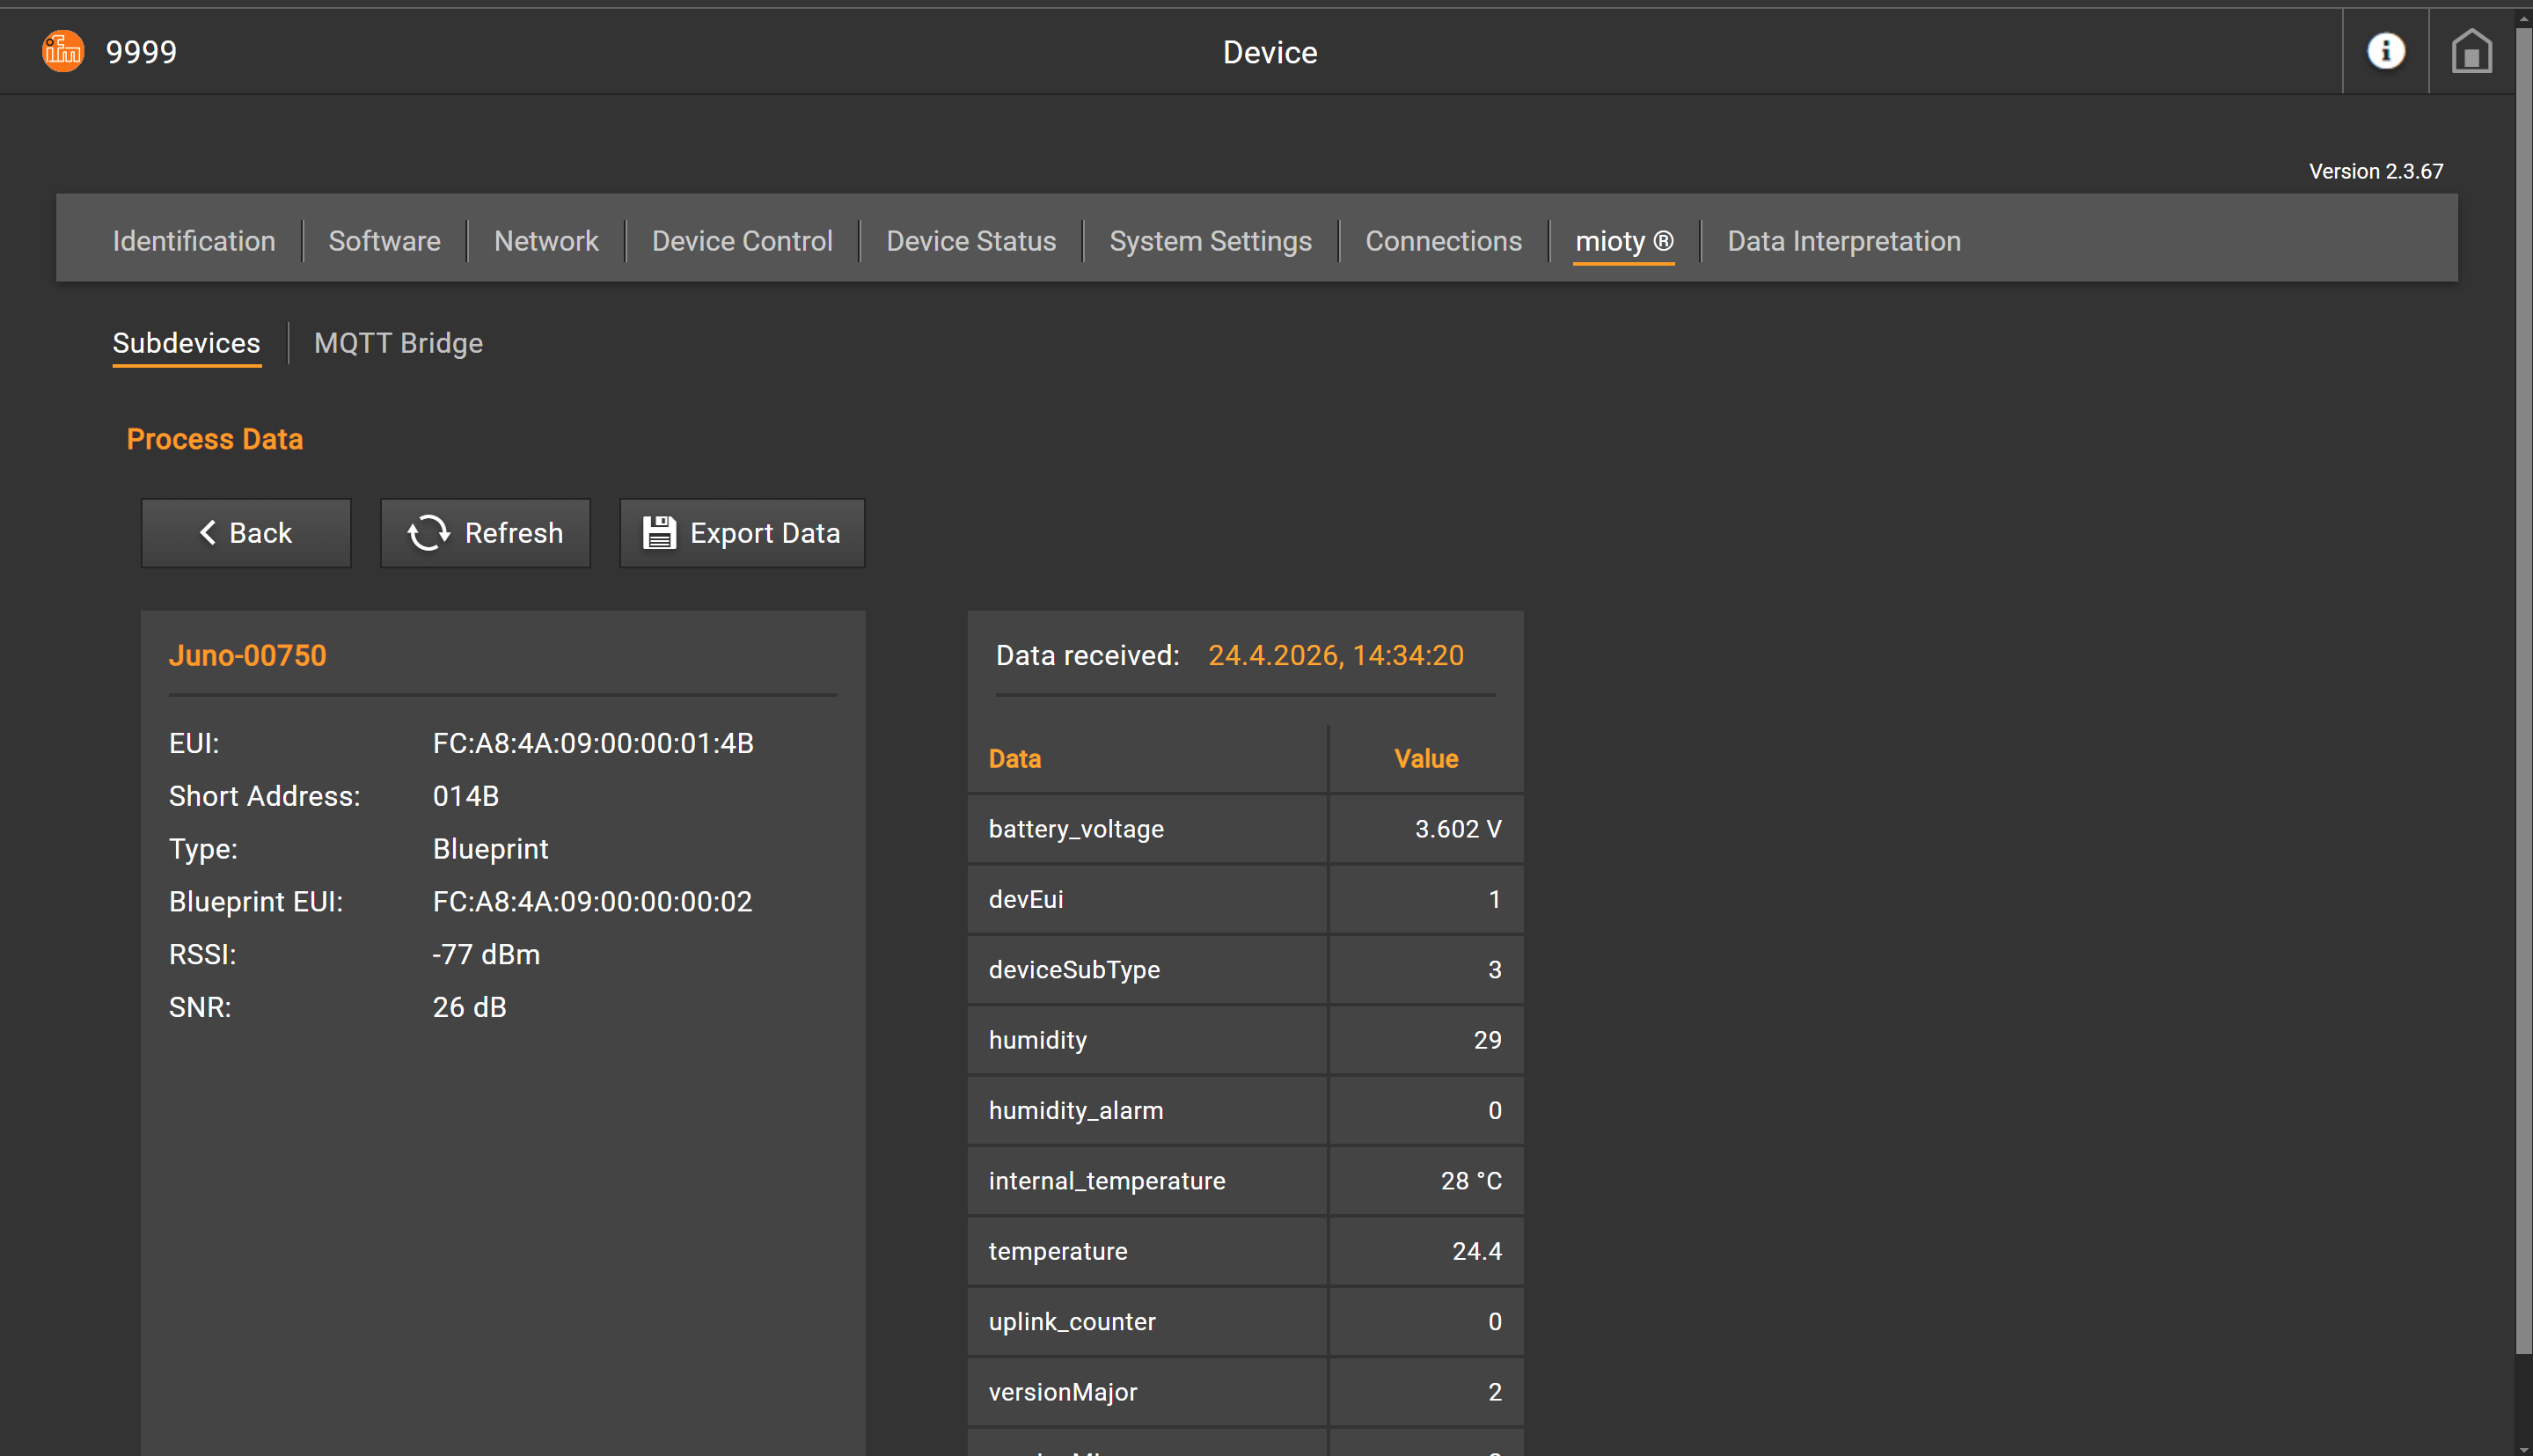The image size is (2533, 1456).
Task: Open the Device Status tab
Action: coord(971,241)
